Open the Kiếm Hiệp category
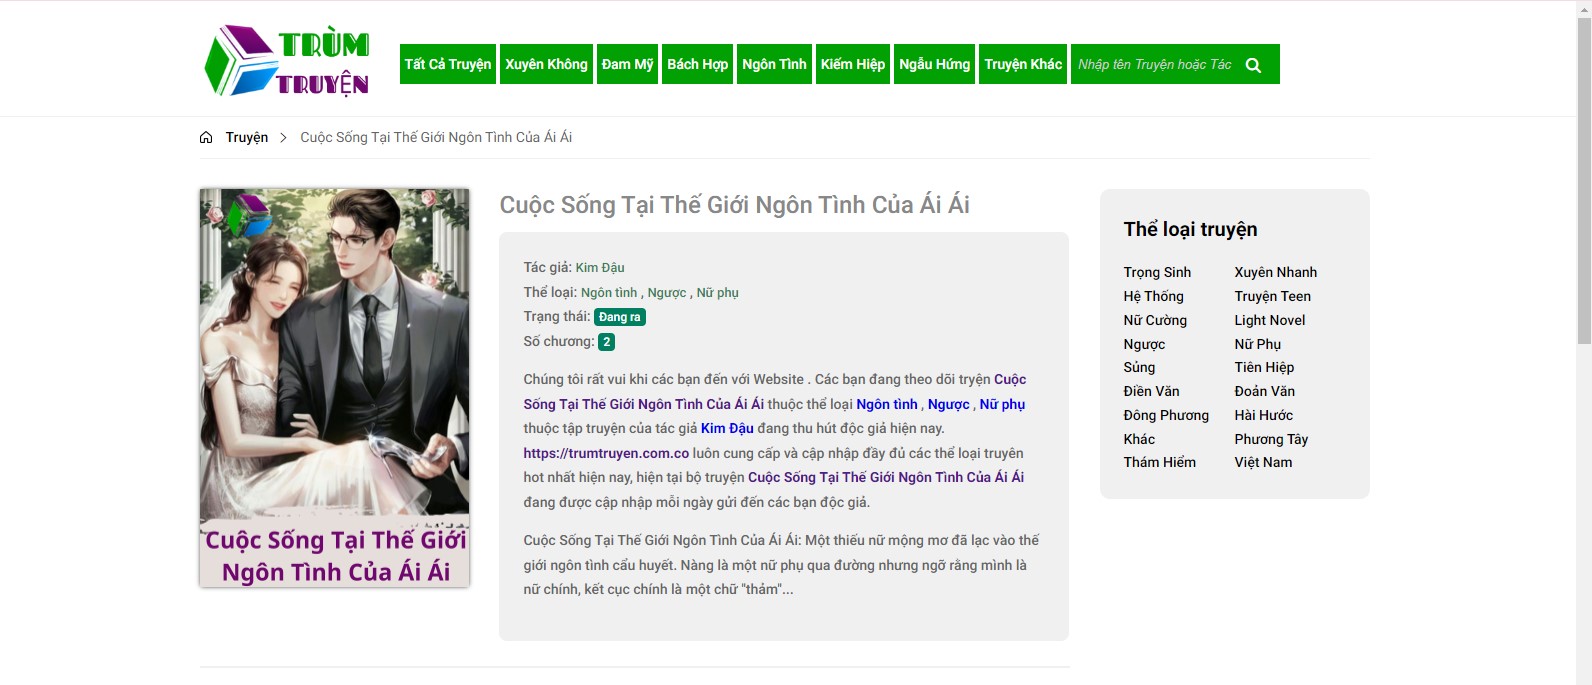 [x=852, y=64]
